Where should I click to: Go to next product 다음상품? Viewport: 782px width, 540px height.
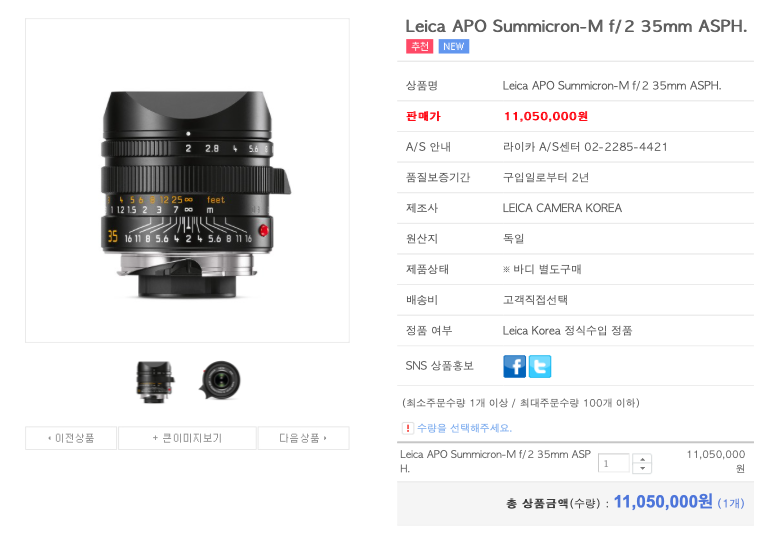[x=303, y=438]
